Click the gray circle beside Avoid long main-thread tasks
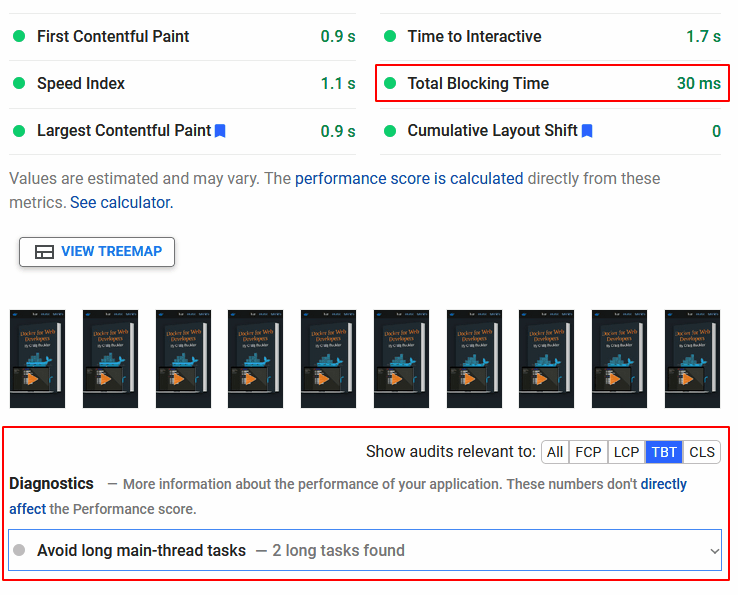 (x=19, y=550)
